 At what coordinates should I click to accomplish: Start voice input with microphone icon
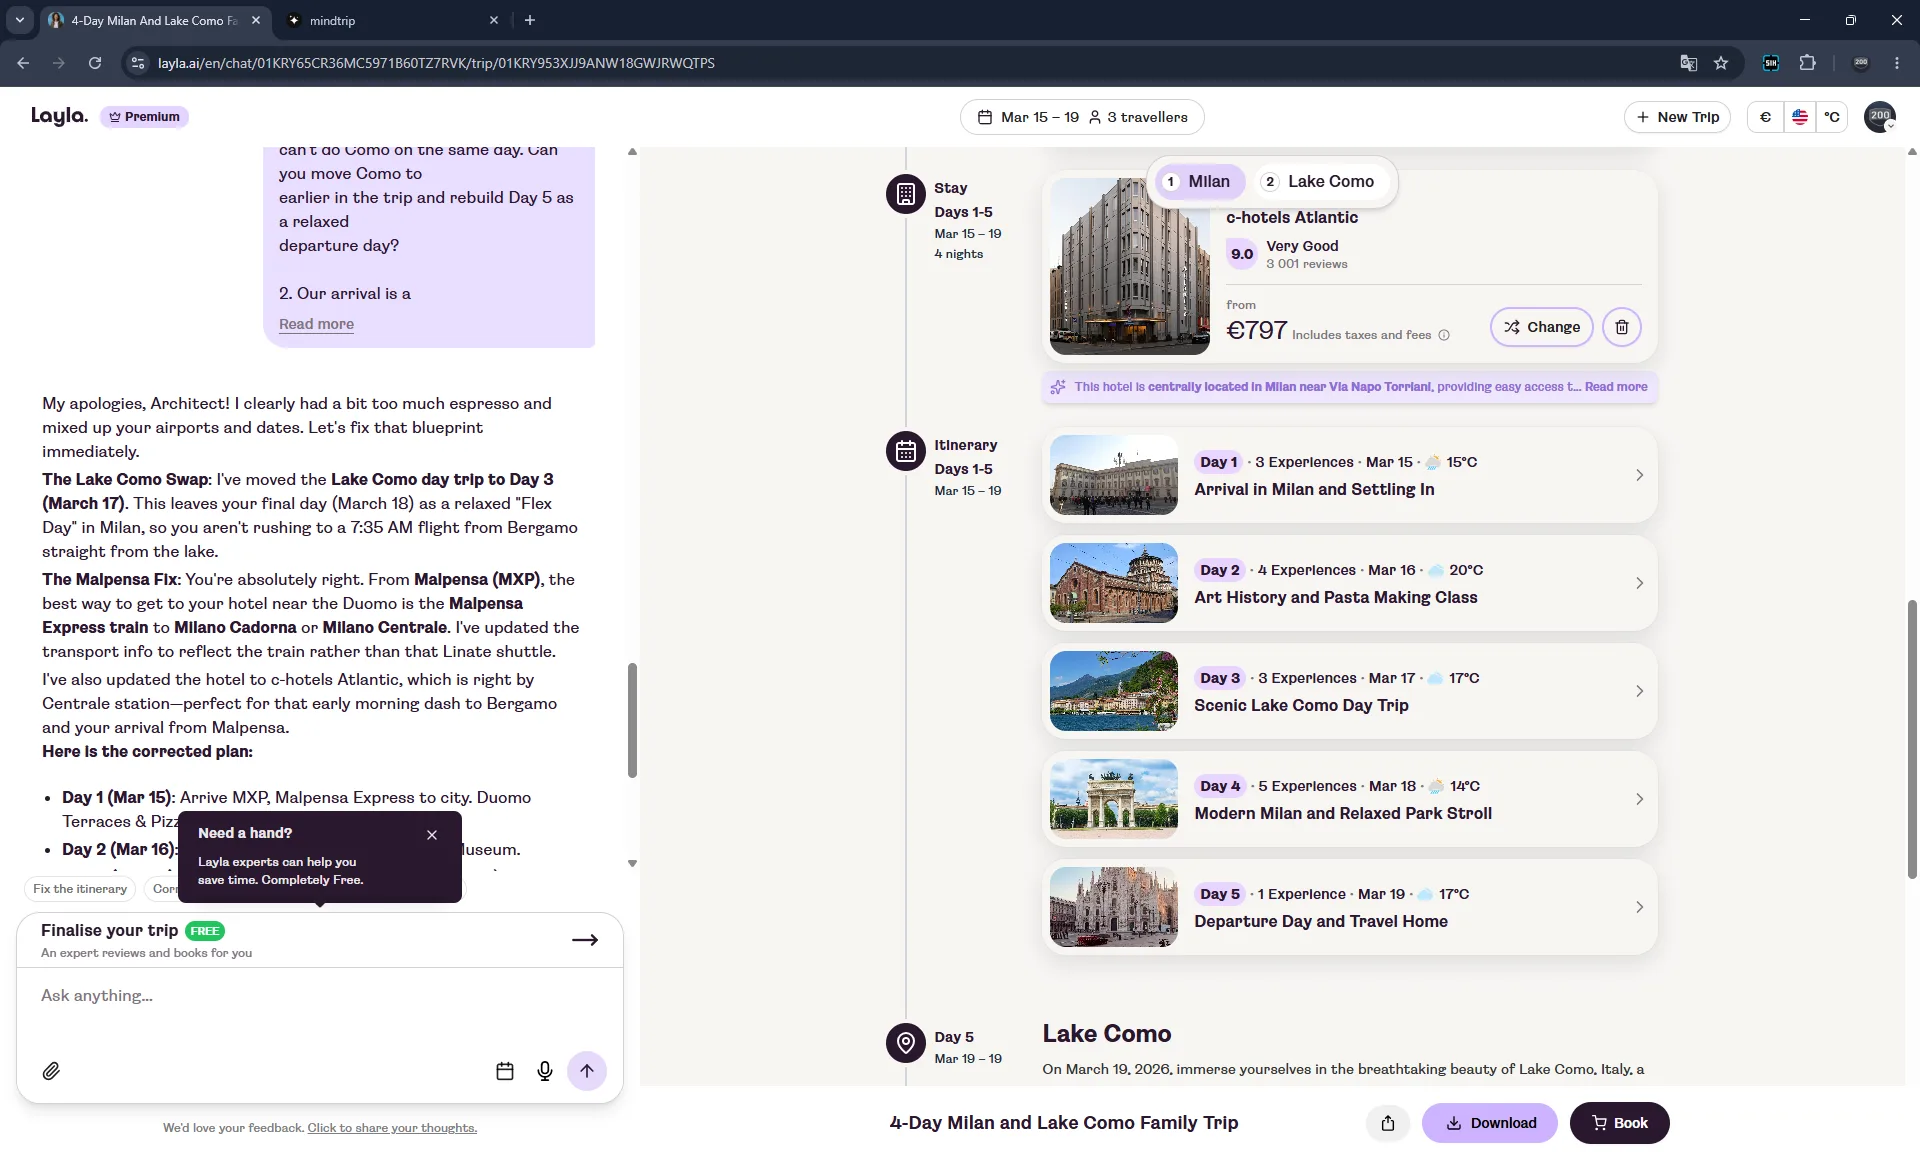[x=545, y=1071]
